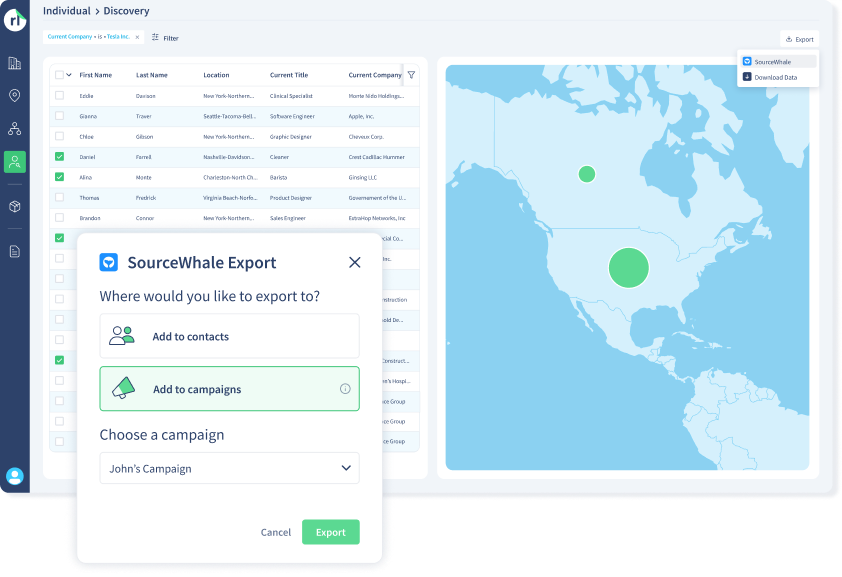Open the Export menu button at top right
The image size is (842, 577).
pyautogui.click(x=799, y=39)
